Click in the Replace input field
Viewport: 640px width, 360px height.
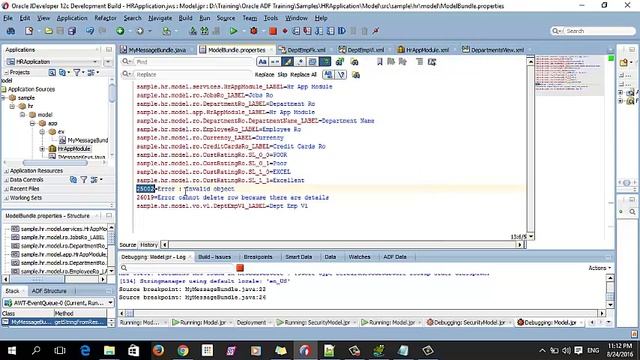click(x=192, y=75)
